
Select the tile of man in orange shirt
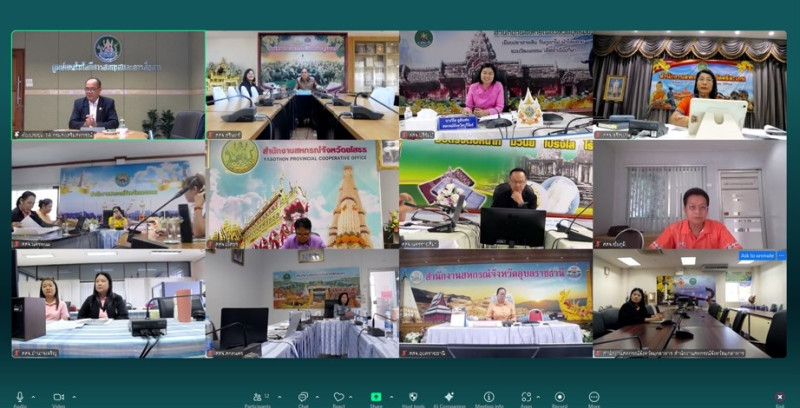[x=690, y=194]
